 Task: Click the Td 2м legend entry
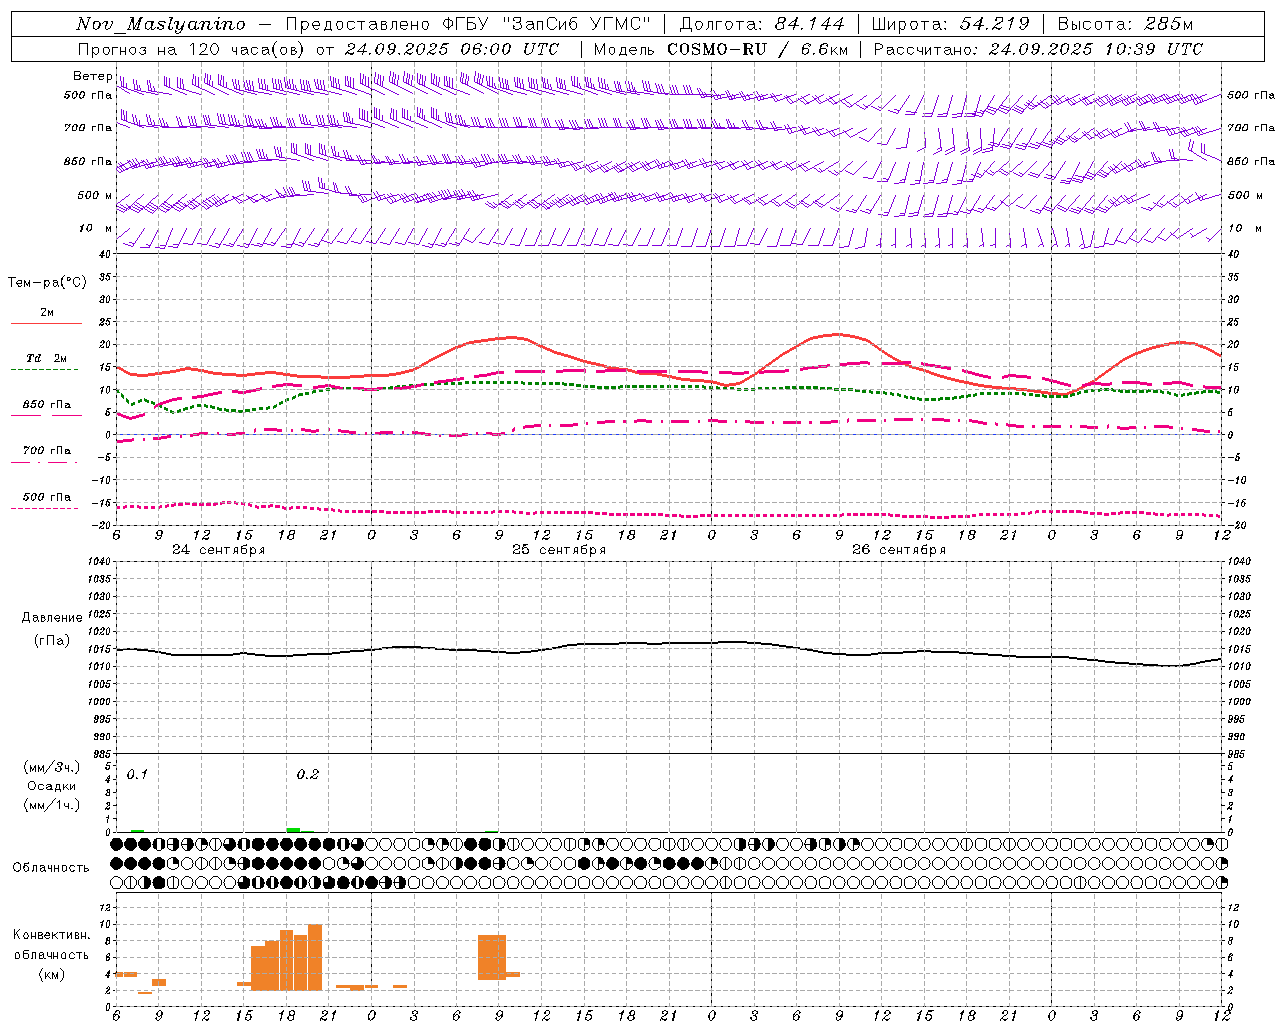46,358
